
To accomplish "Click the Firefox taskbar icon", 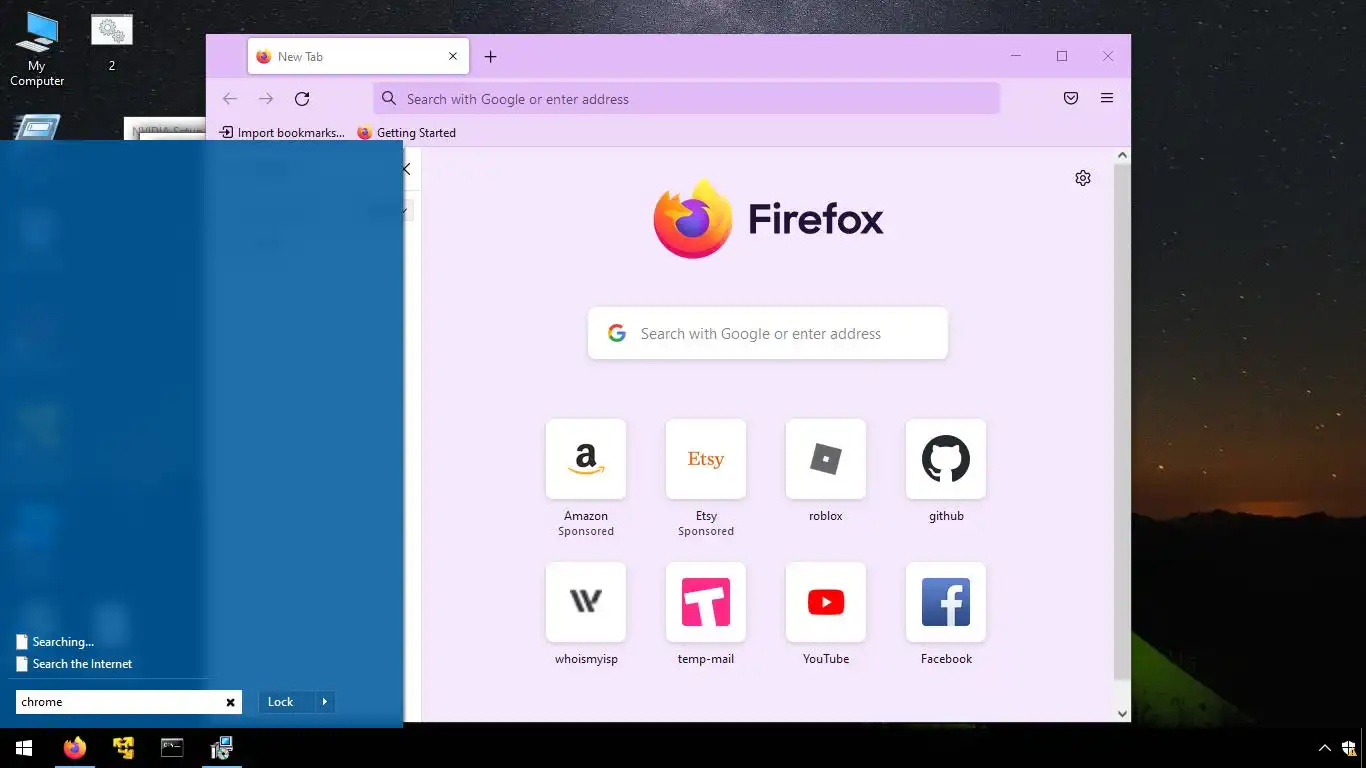I will pos(74,748).
